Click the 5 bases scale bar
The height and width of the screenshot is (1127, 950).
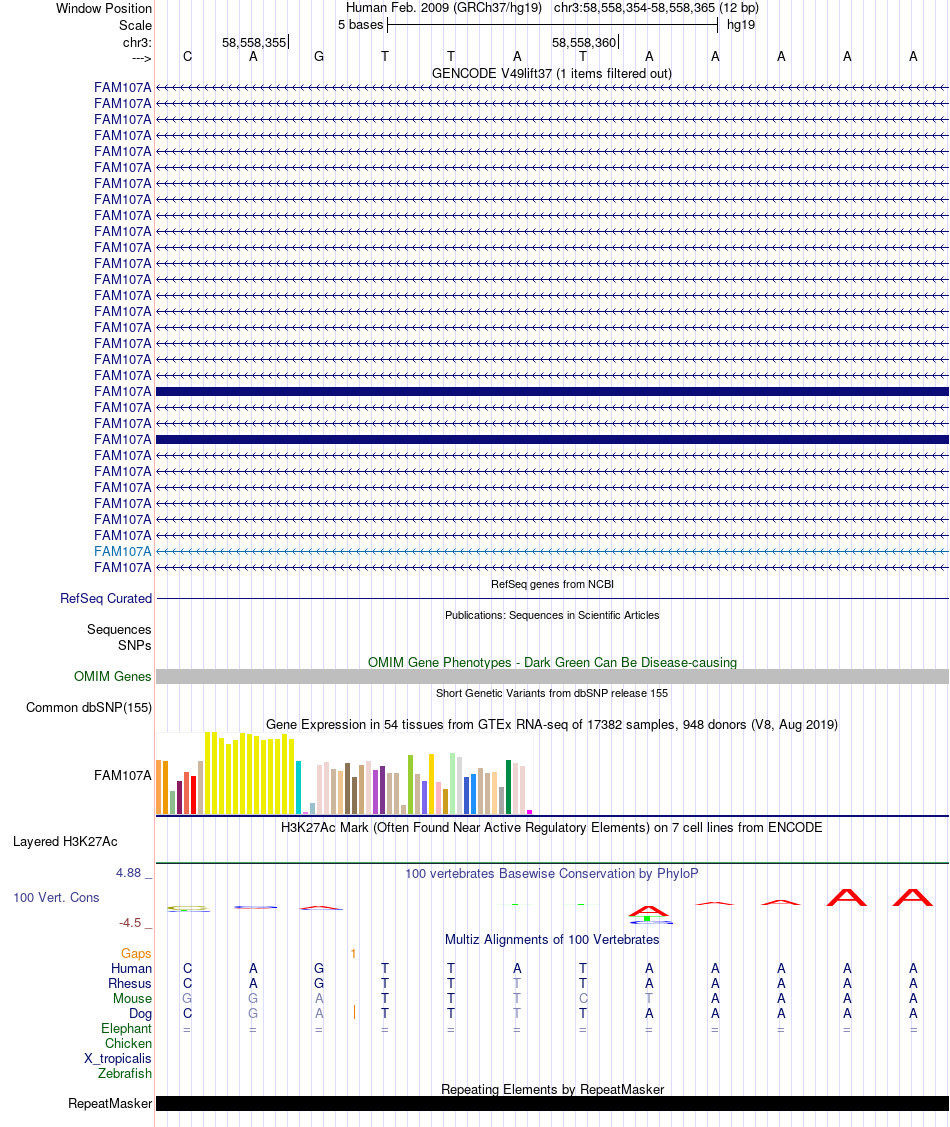552,25
